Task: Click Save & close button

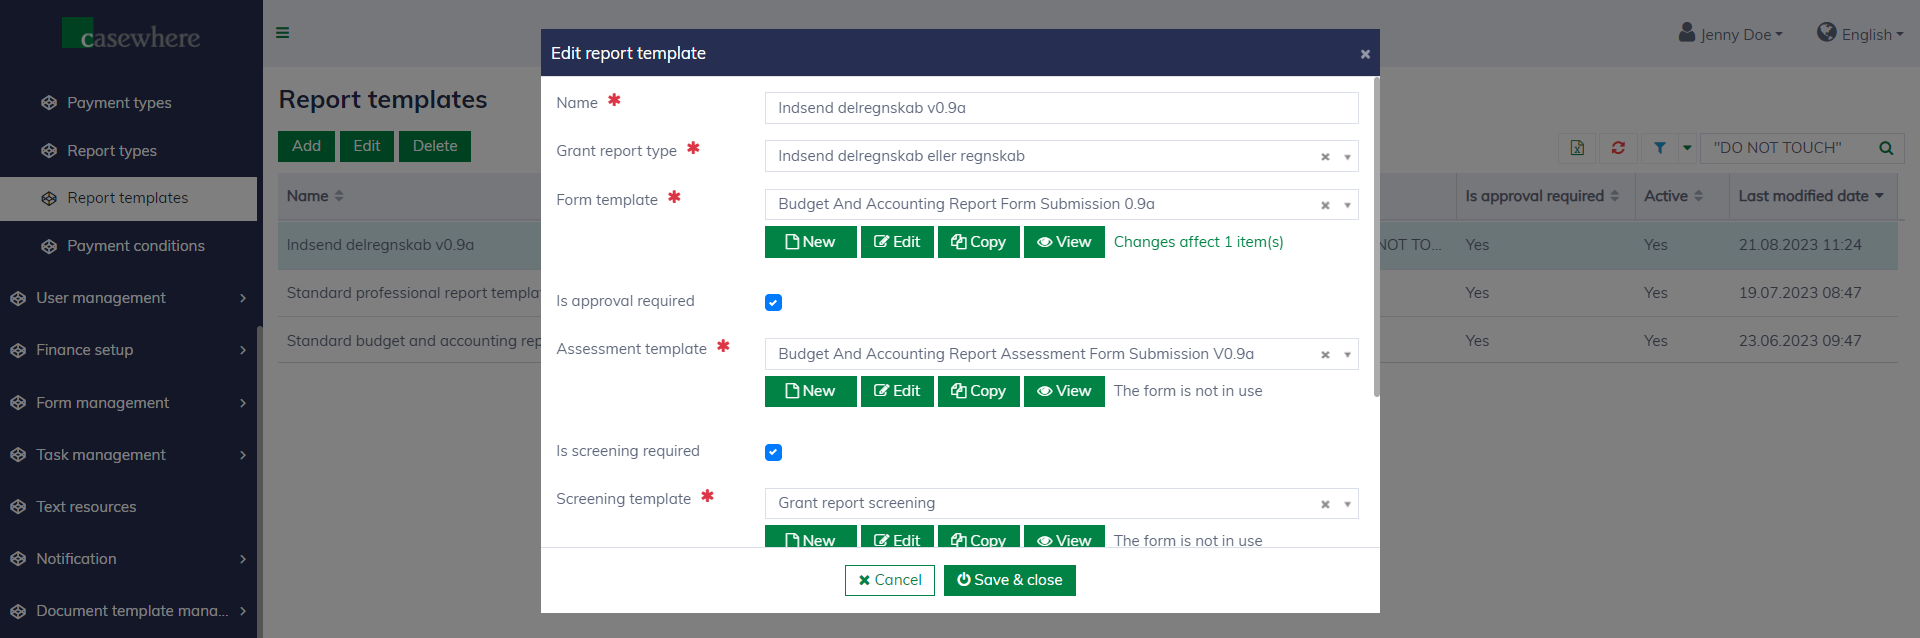Action: point(1009,580)
